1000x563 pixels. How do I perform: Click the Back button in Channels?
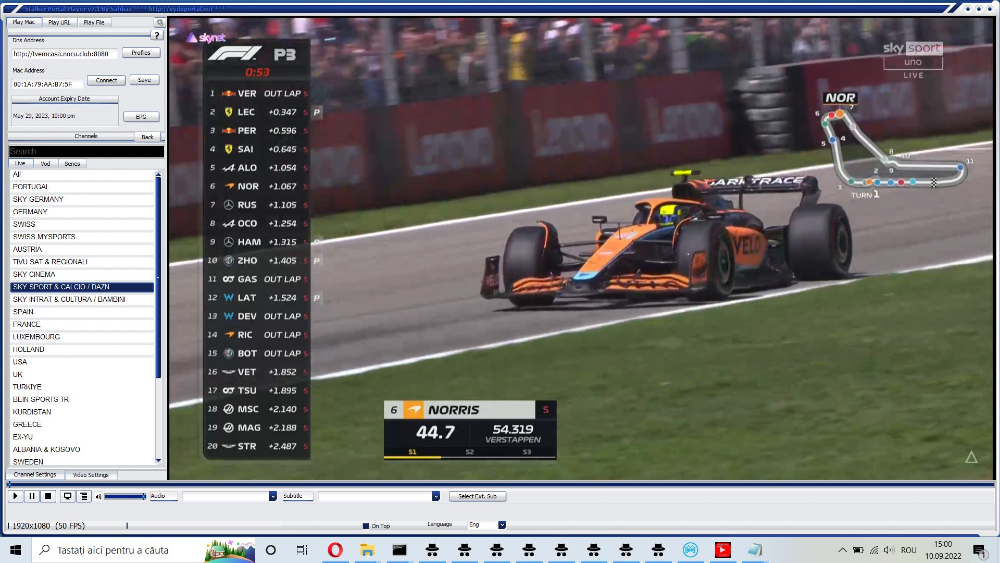[x=147, y=137]
